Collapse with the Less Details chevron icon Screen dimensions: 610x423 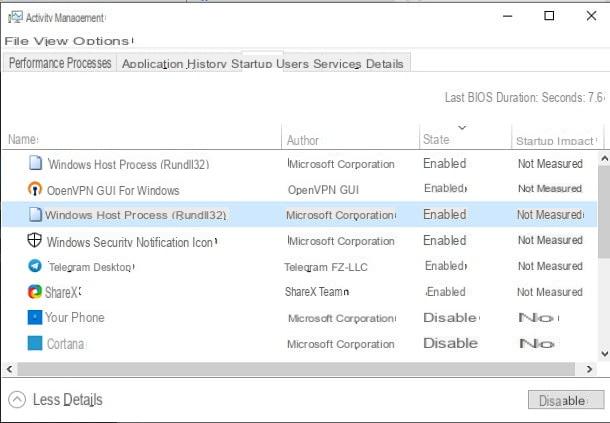coord(17,400)
